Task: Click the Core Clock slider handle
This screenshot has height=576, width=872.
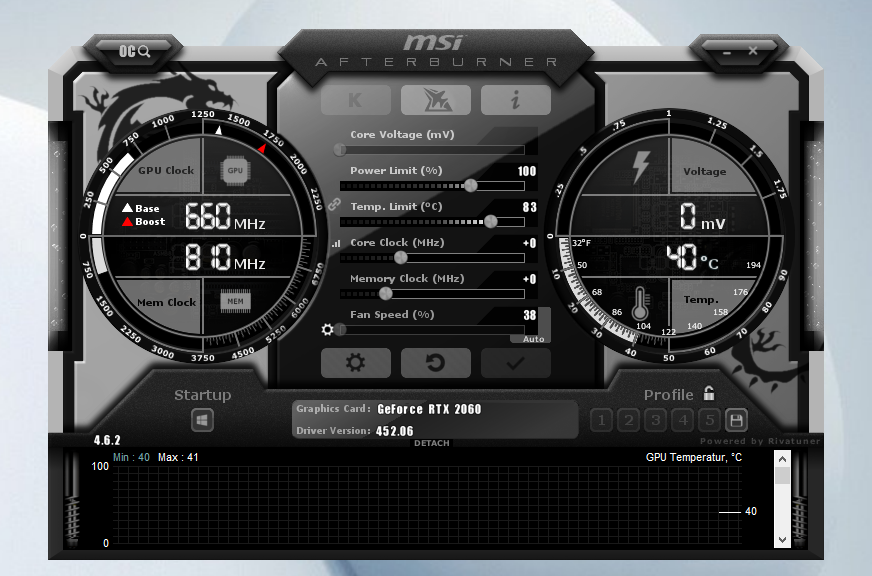Action: point(400,257)
